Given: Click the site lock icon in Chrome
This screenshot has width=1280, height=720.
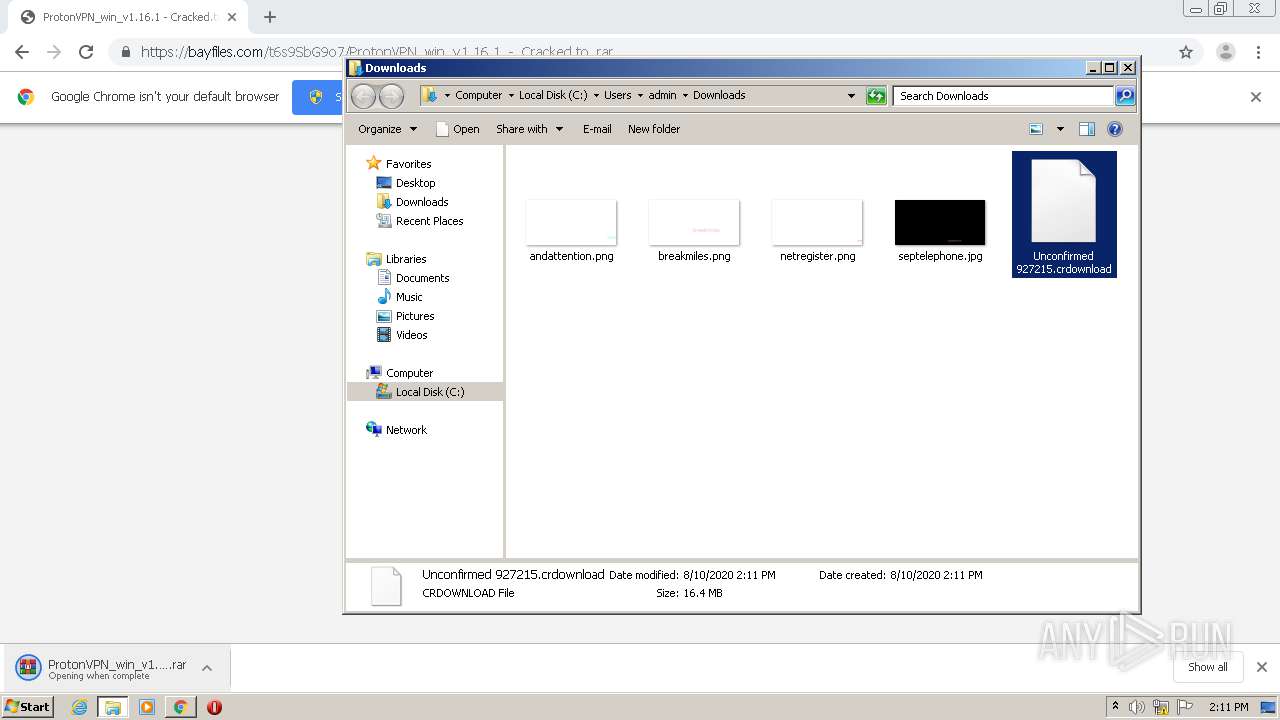Looking at the screenshot, I should pyautogui.click(x=125, y=52).
